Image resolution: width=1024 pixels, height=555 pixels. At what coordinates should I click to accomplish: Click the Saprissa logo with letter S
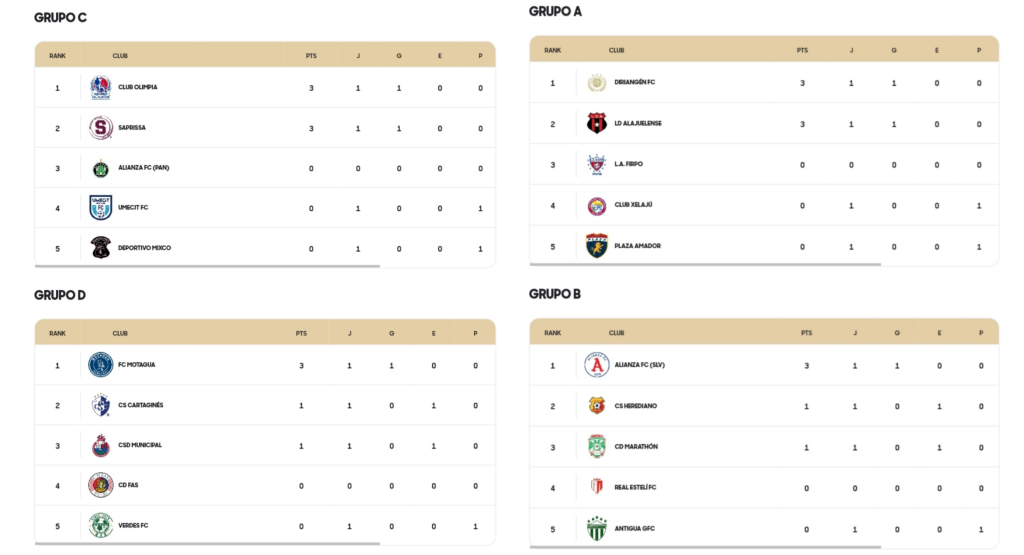click(x=101, y=128)
